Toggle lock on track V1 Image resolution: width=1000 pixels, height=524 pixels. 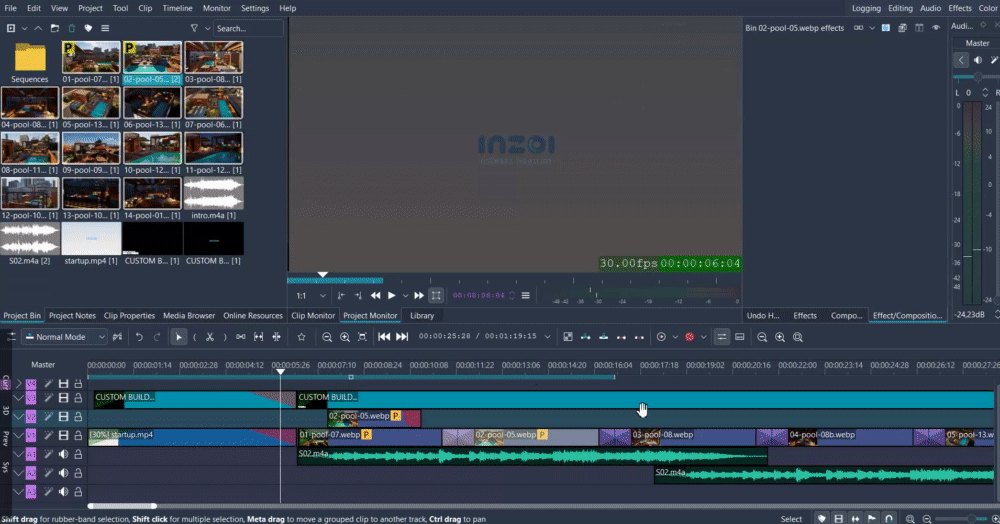(x=78, y=435)
